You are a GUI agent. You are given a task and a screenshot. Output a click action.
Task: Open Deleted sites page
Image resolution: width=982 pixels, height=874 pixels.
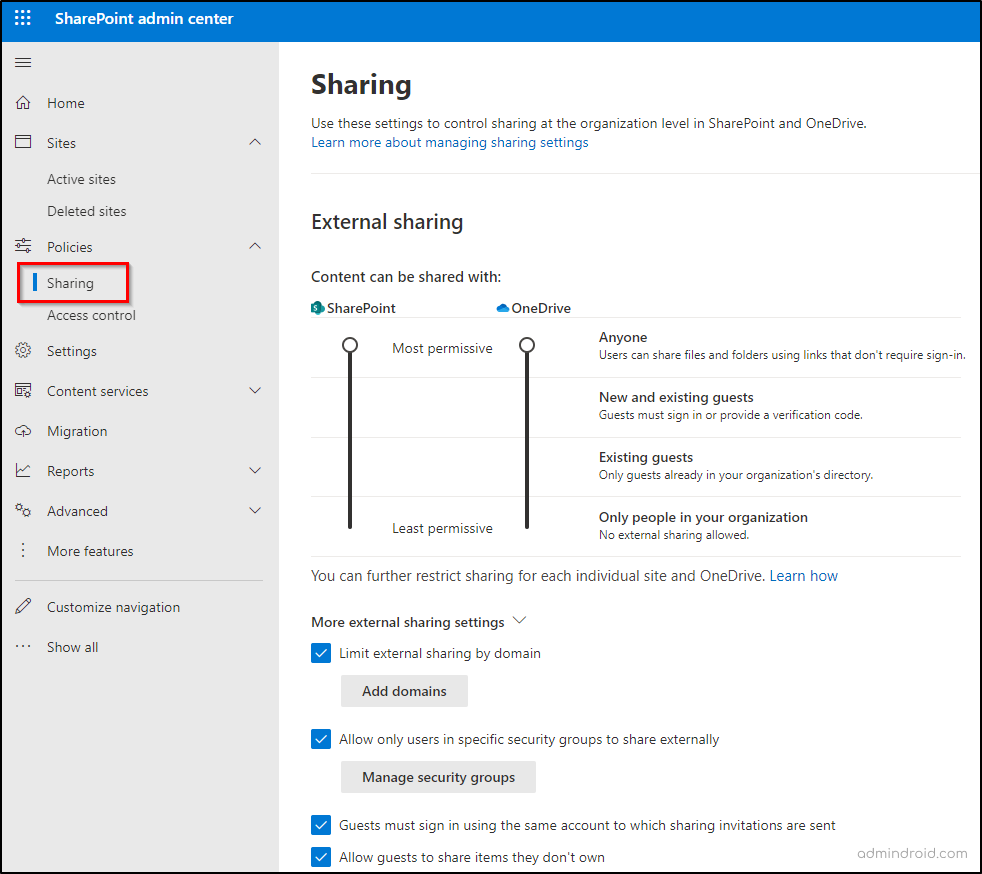tap(86, 211)
